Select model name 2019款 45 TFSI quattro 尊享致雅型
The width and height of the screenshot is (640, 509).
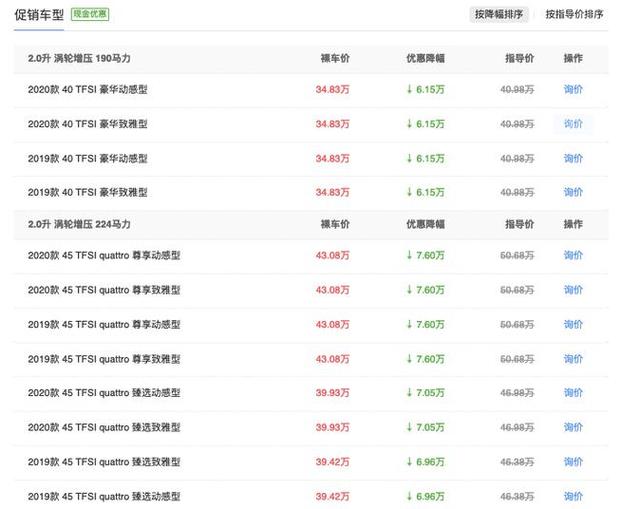(104, 359)
